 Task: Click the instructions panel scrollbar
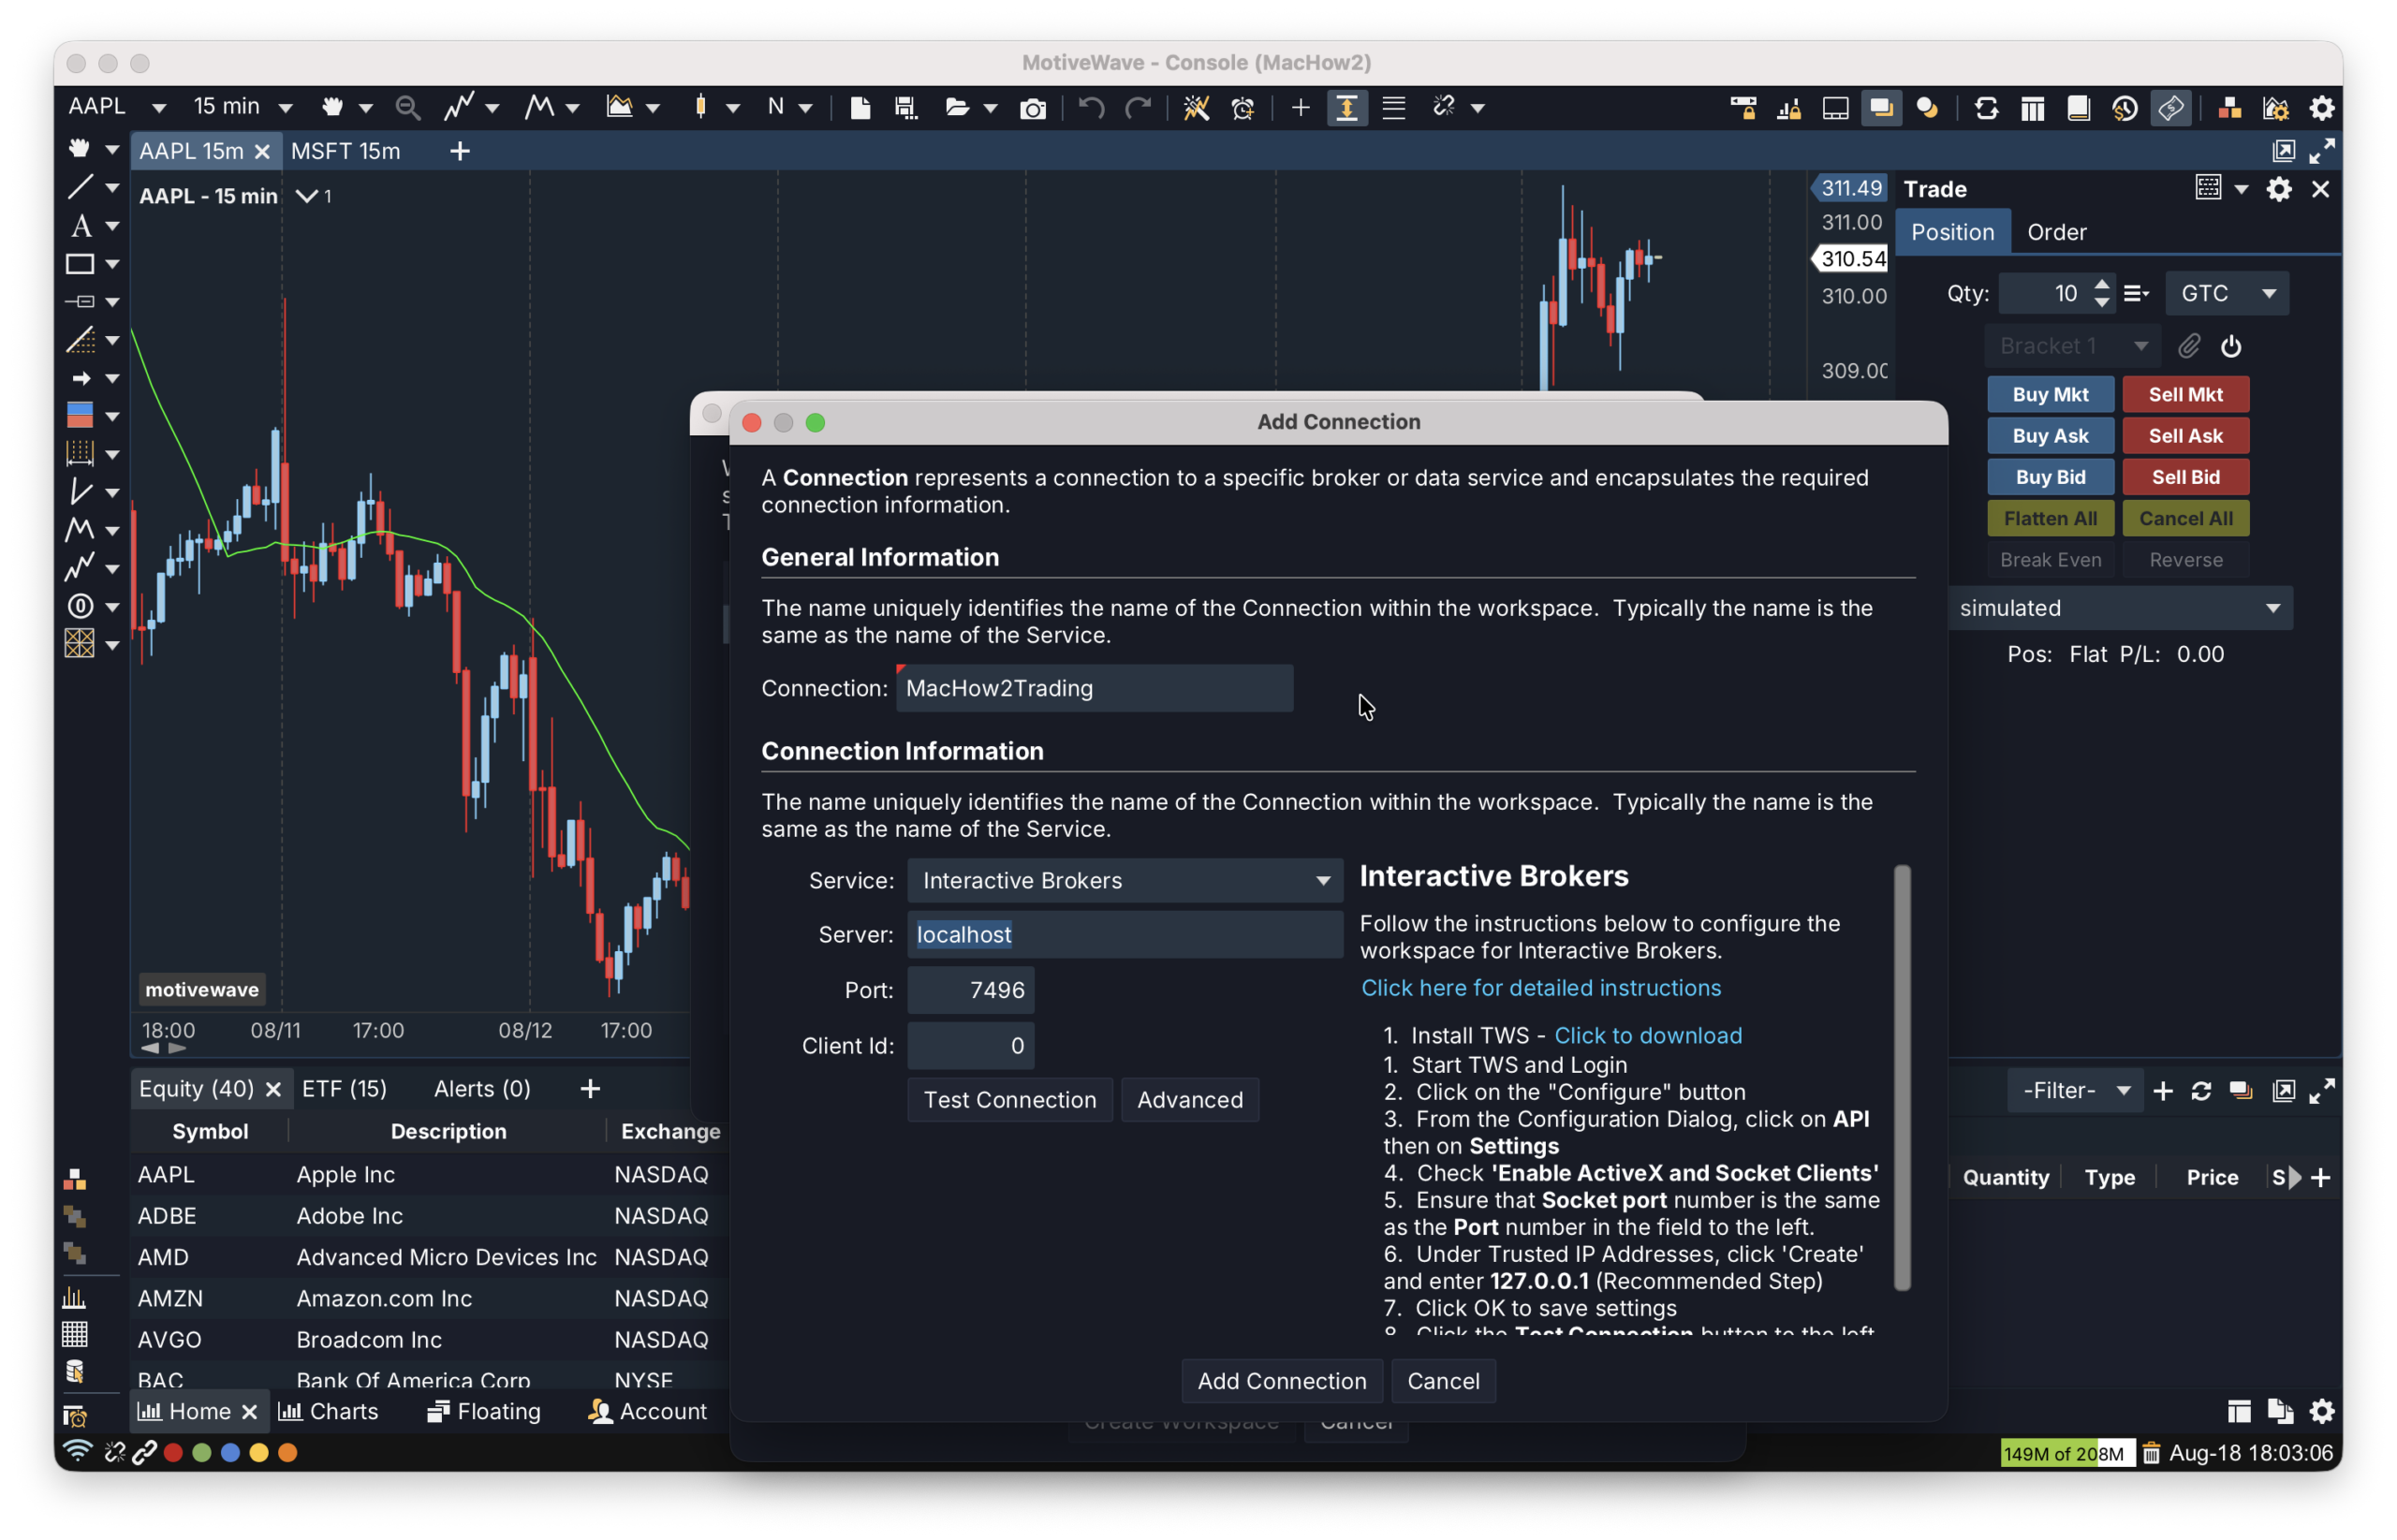(x=1902, y=1078)
